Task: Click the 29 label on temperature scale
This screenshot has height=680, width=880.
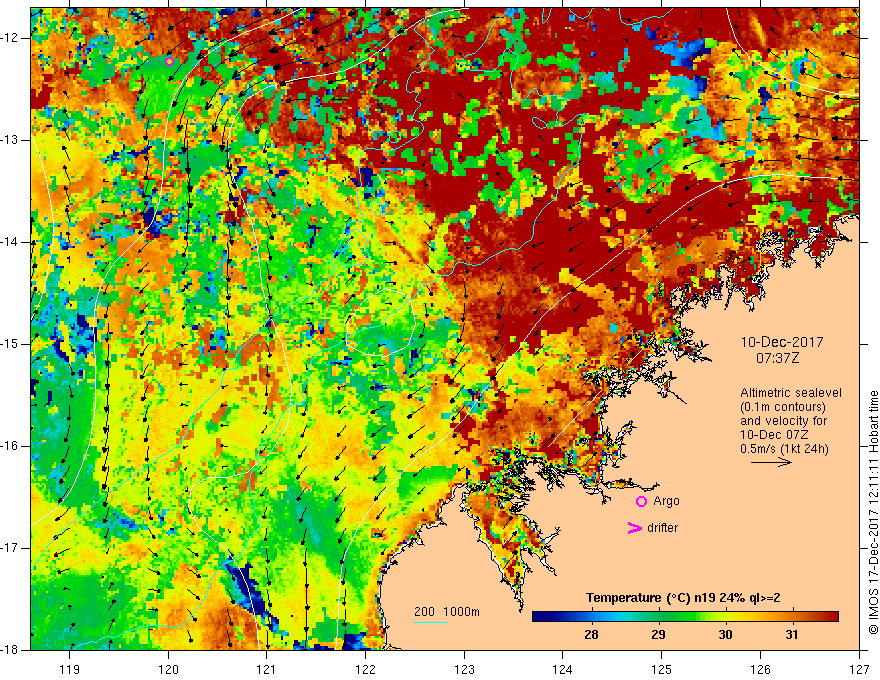Action: click(658, 635)
